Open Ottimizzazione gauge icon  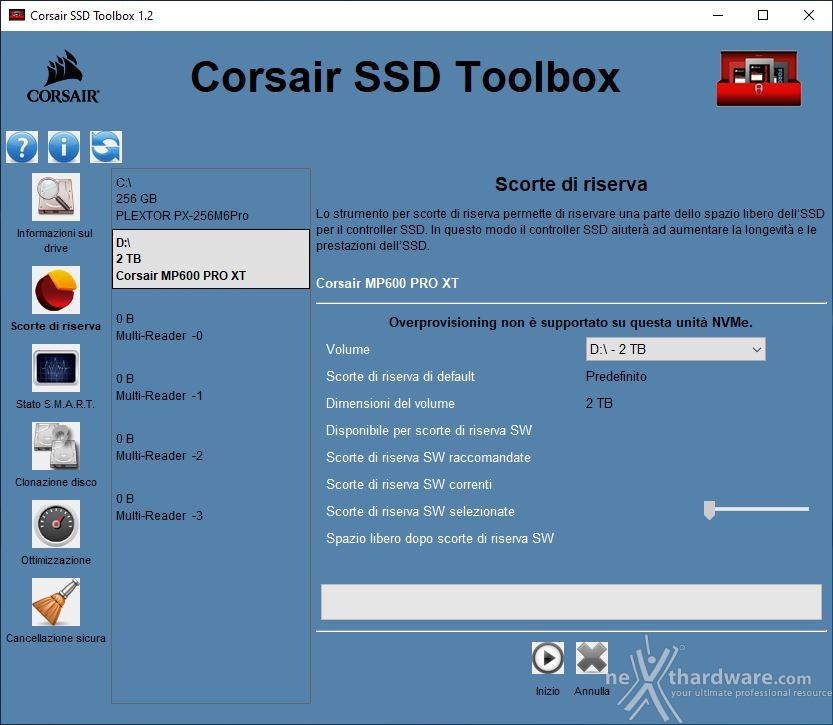click(x=56, y=524)
